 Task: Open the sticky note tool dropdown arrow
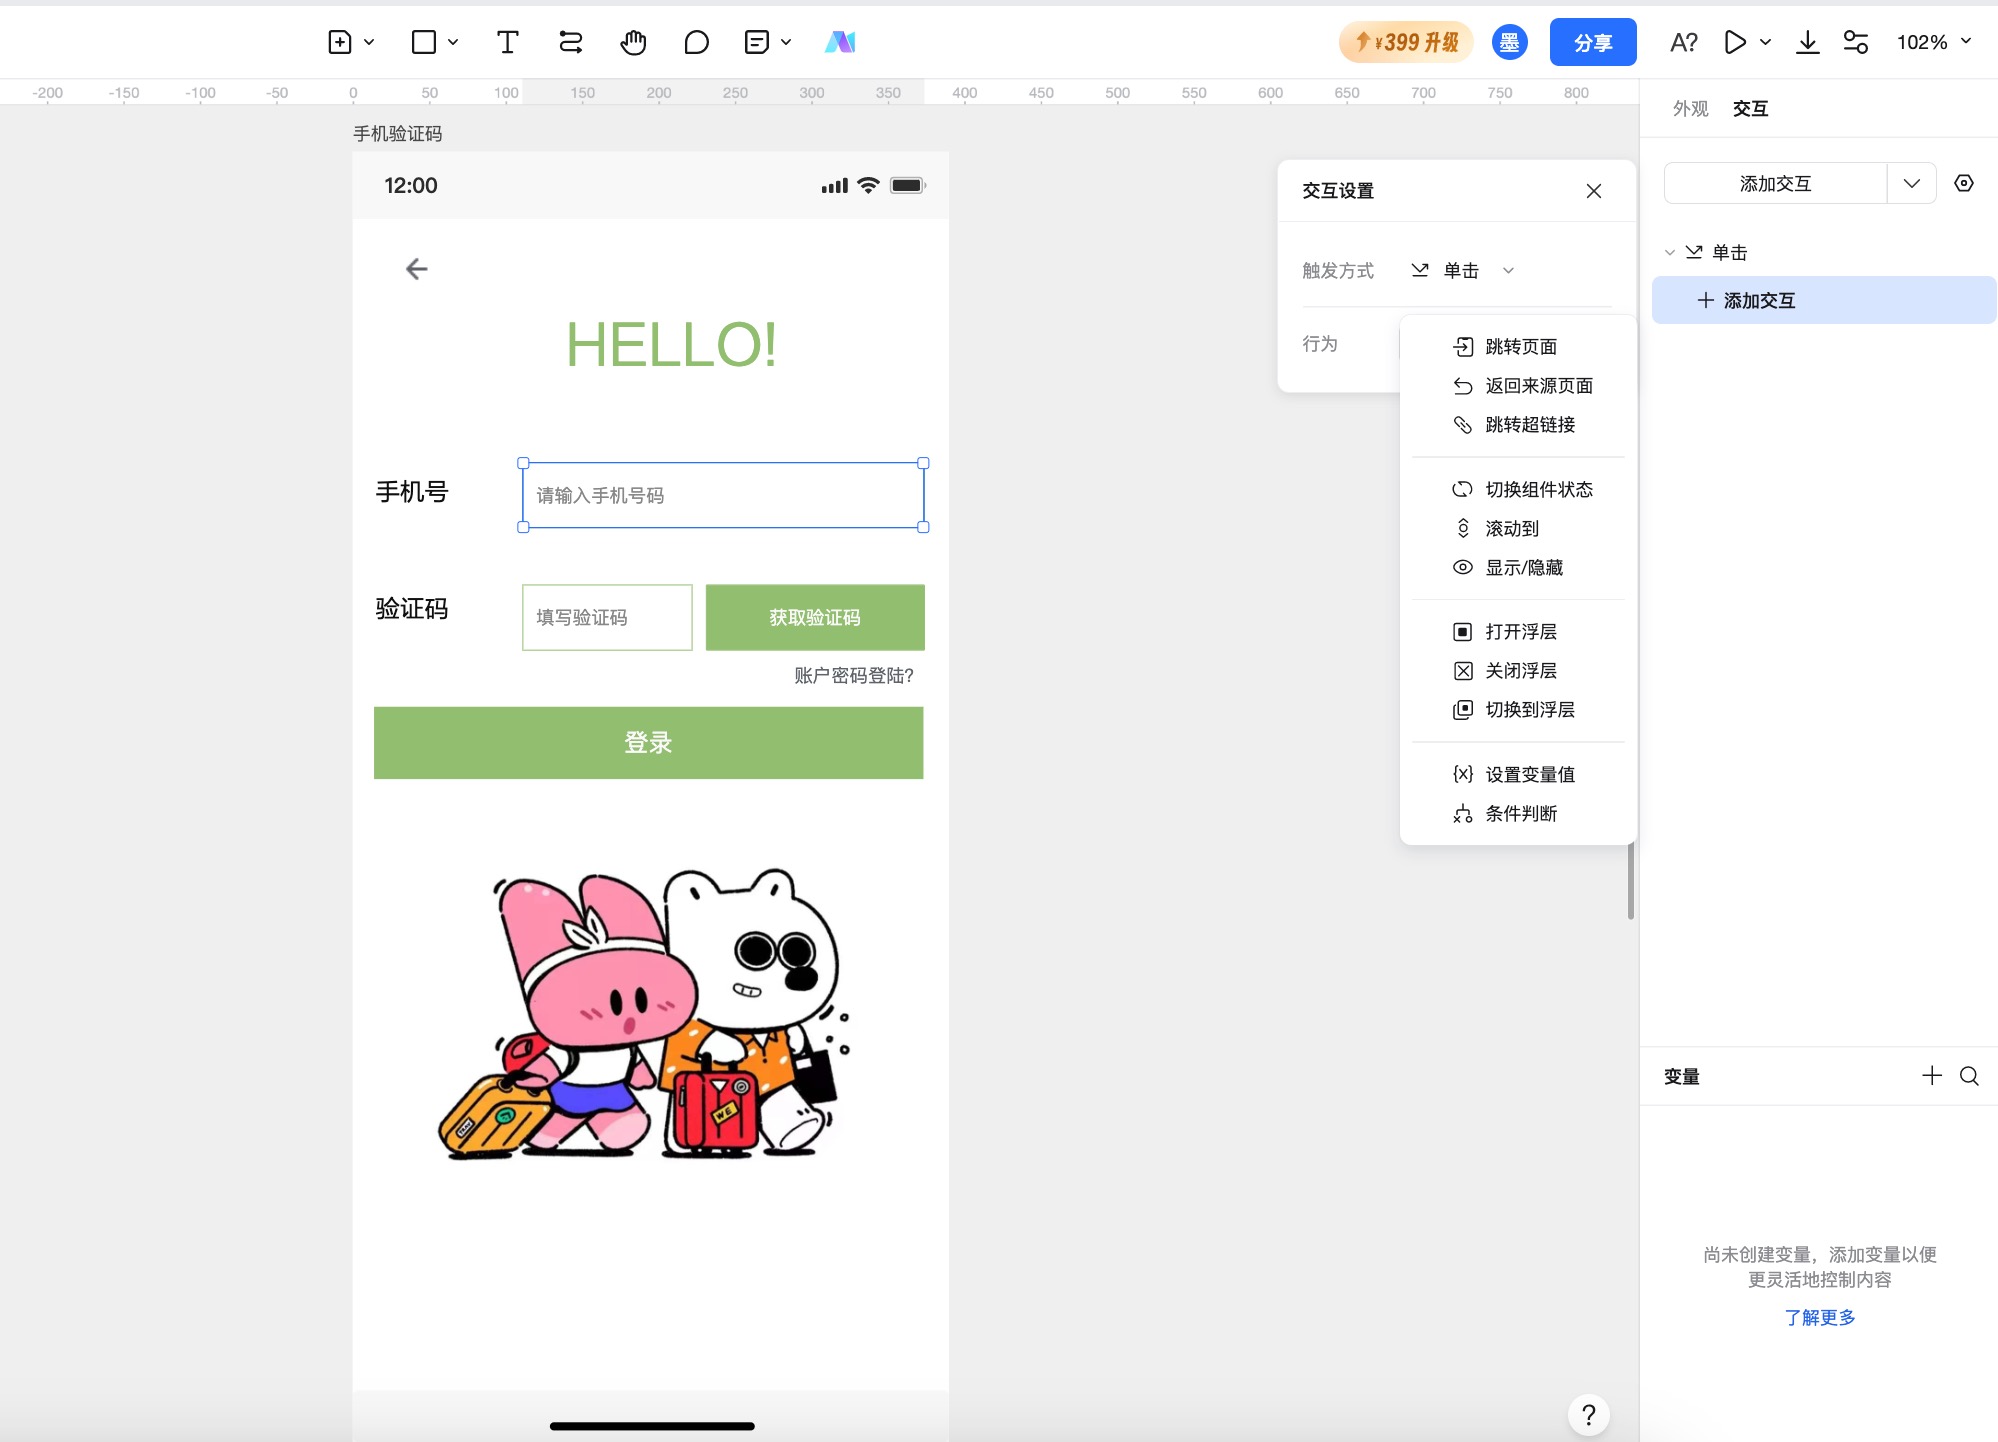(786, 42)
